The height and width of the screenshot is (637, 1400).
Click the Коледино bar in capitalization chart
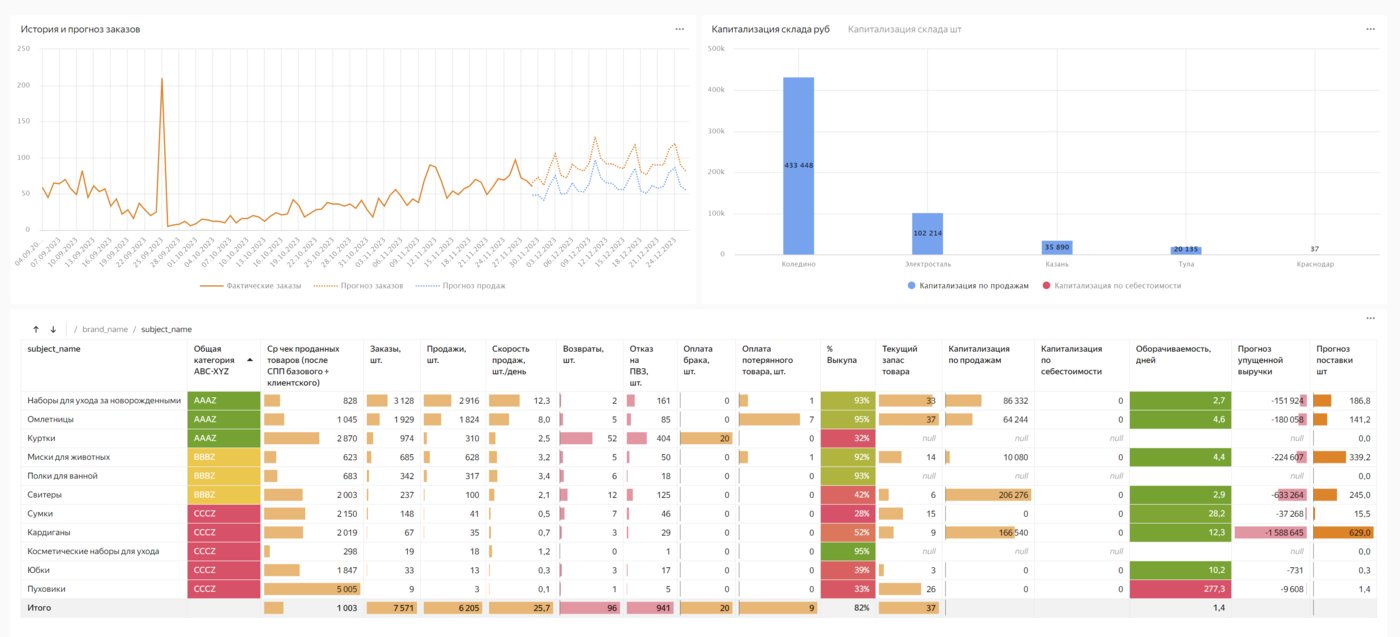pos(798,166)
